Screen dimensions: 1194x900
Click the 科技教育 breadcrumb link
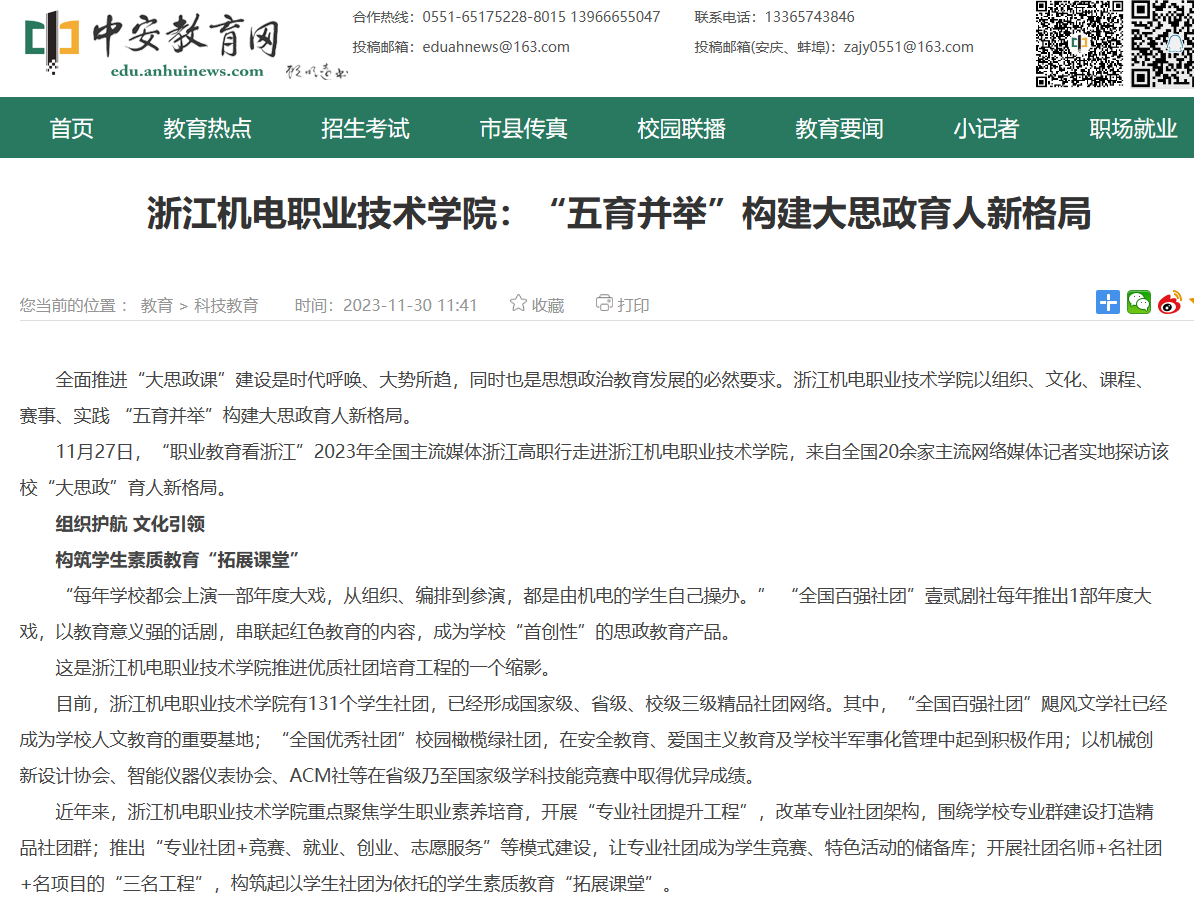point(226,306)
